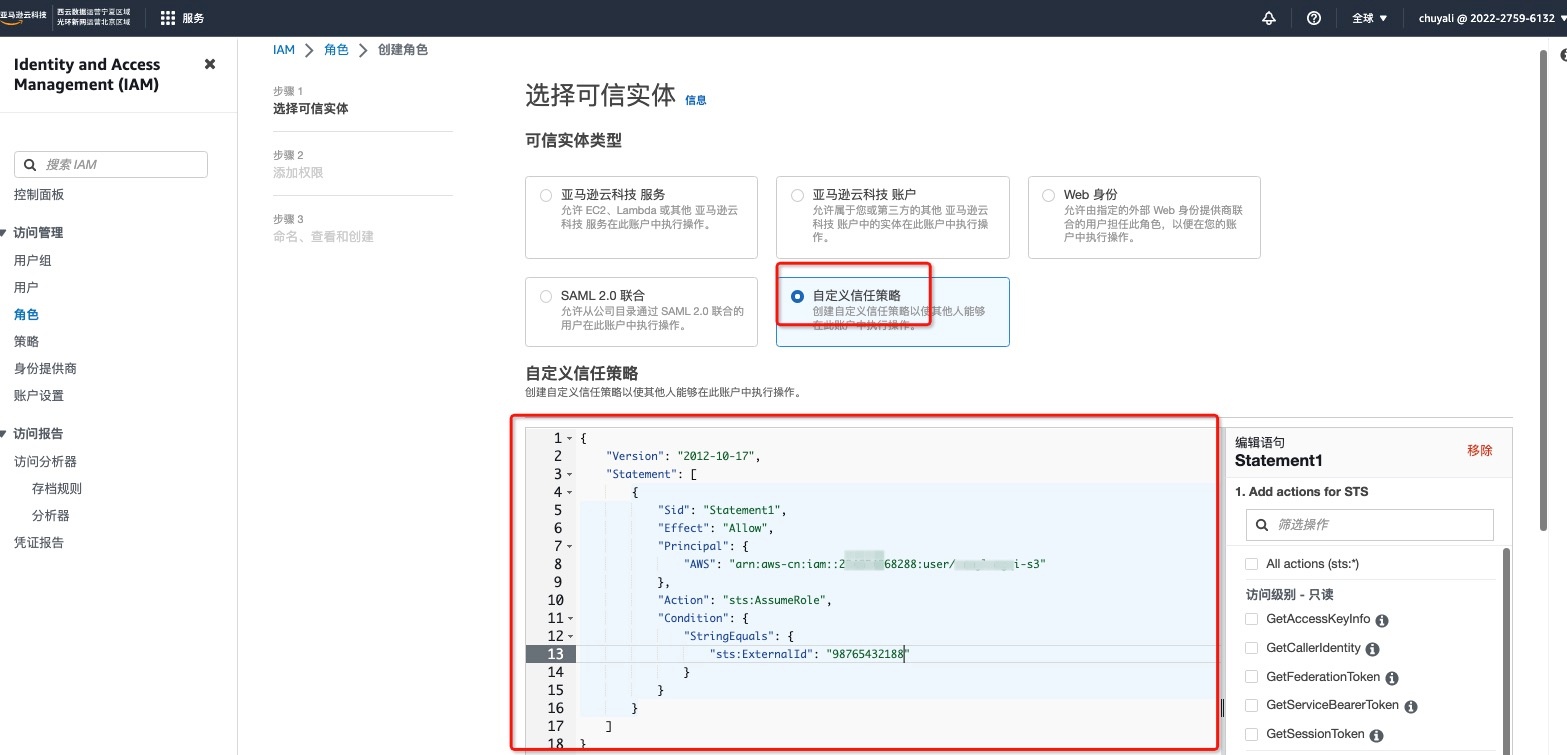Check the GetFederationToken checkbox

[x=1251, y=677]
